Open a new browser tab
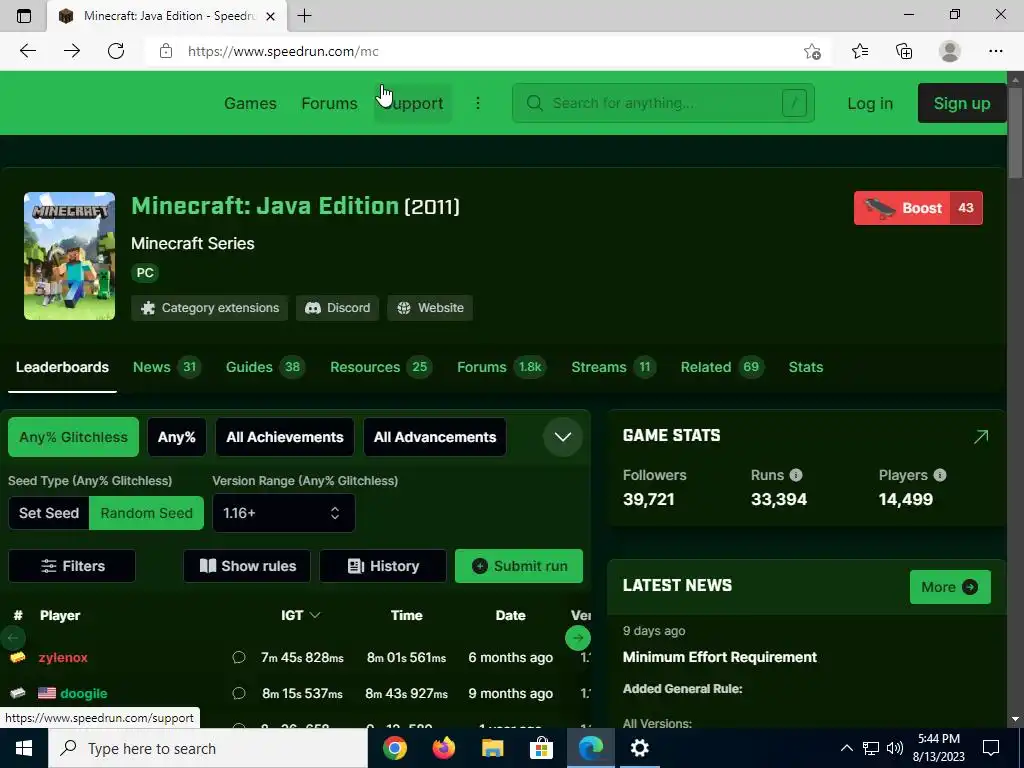 click(x=304, y=16)
